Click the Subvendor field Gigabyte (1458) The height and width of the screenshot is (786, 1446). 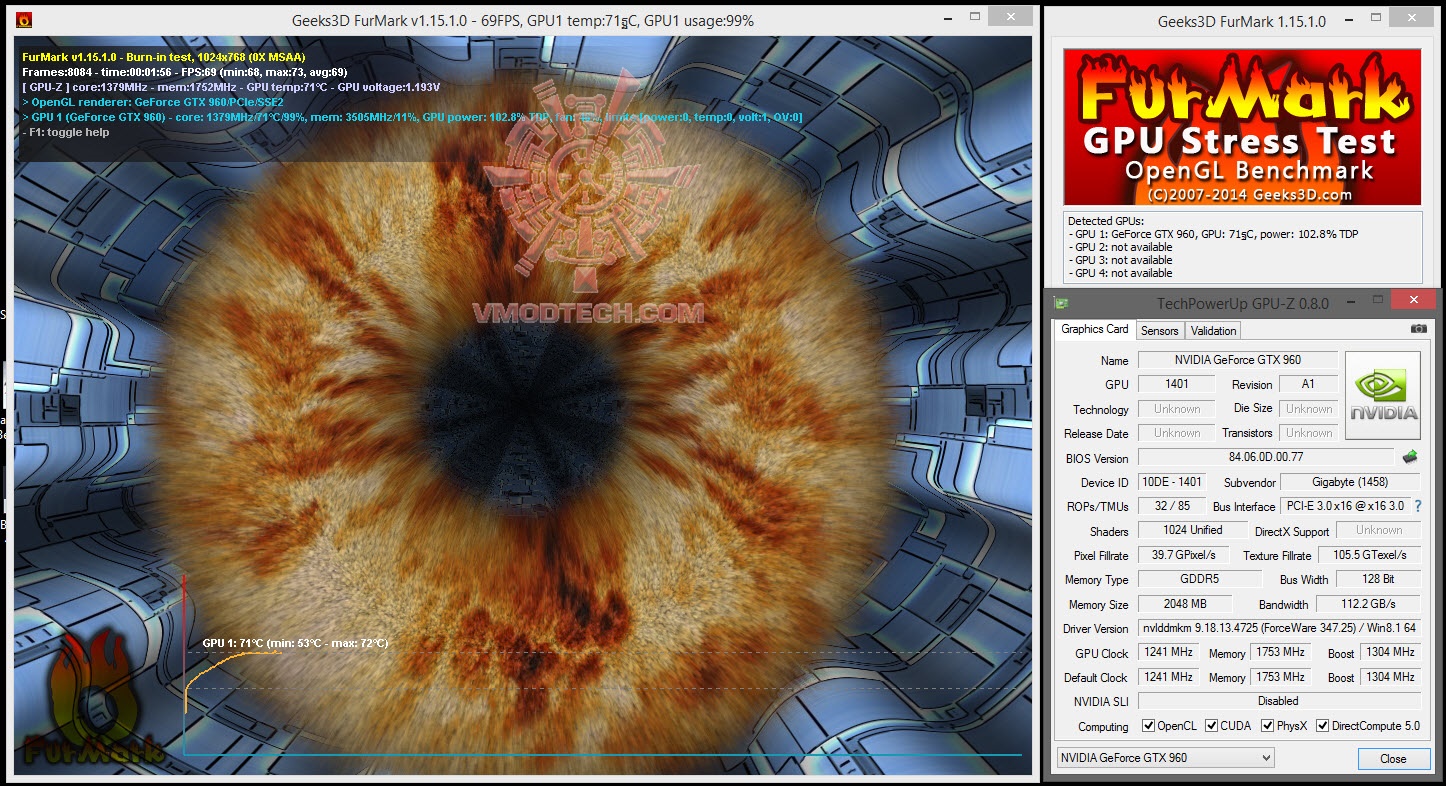tap(1350, 482)
